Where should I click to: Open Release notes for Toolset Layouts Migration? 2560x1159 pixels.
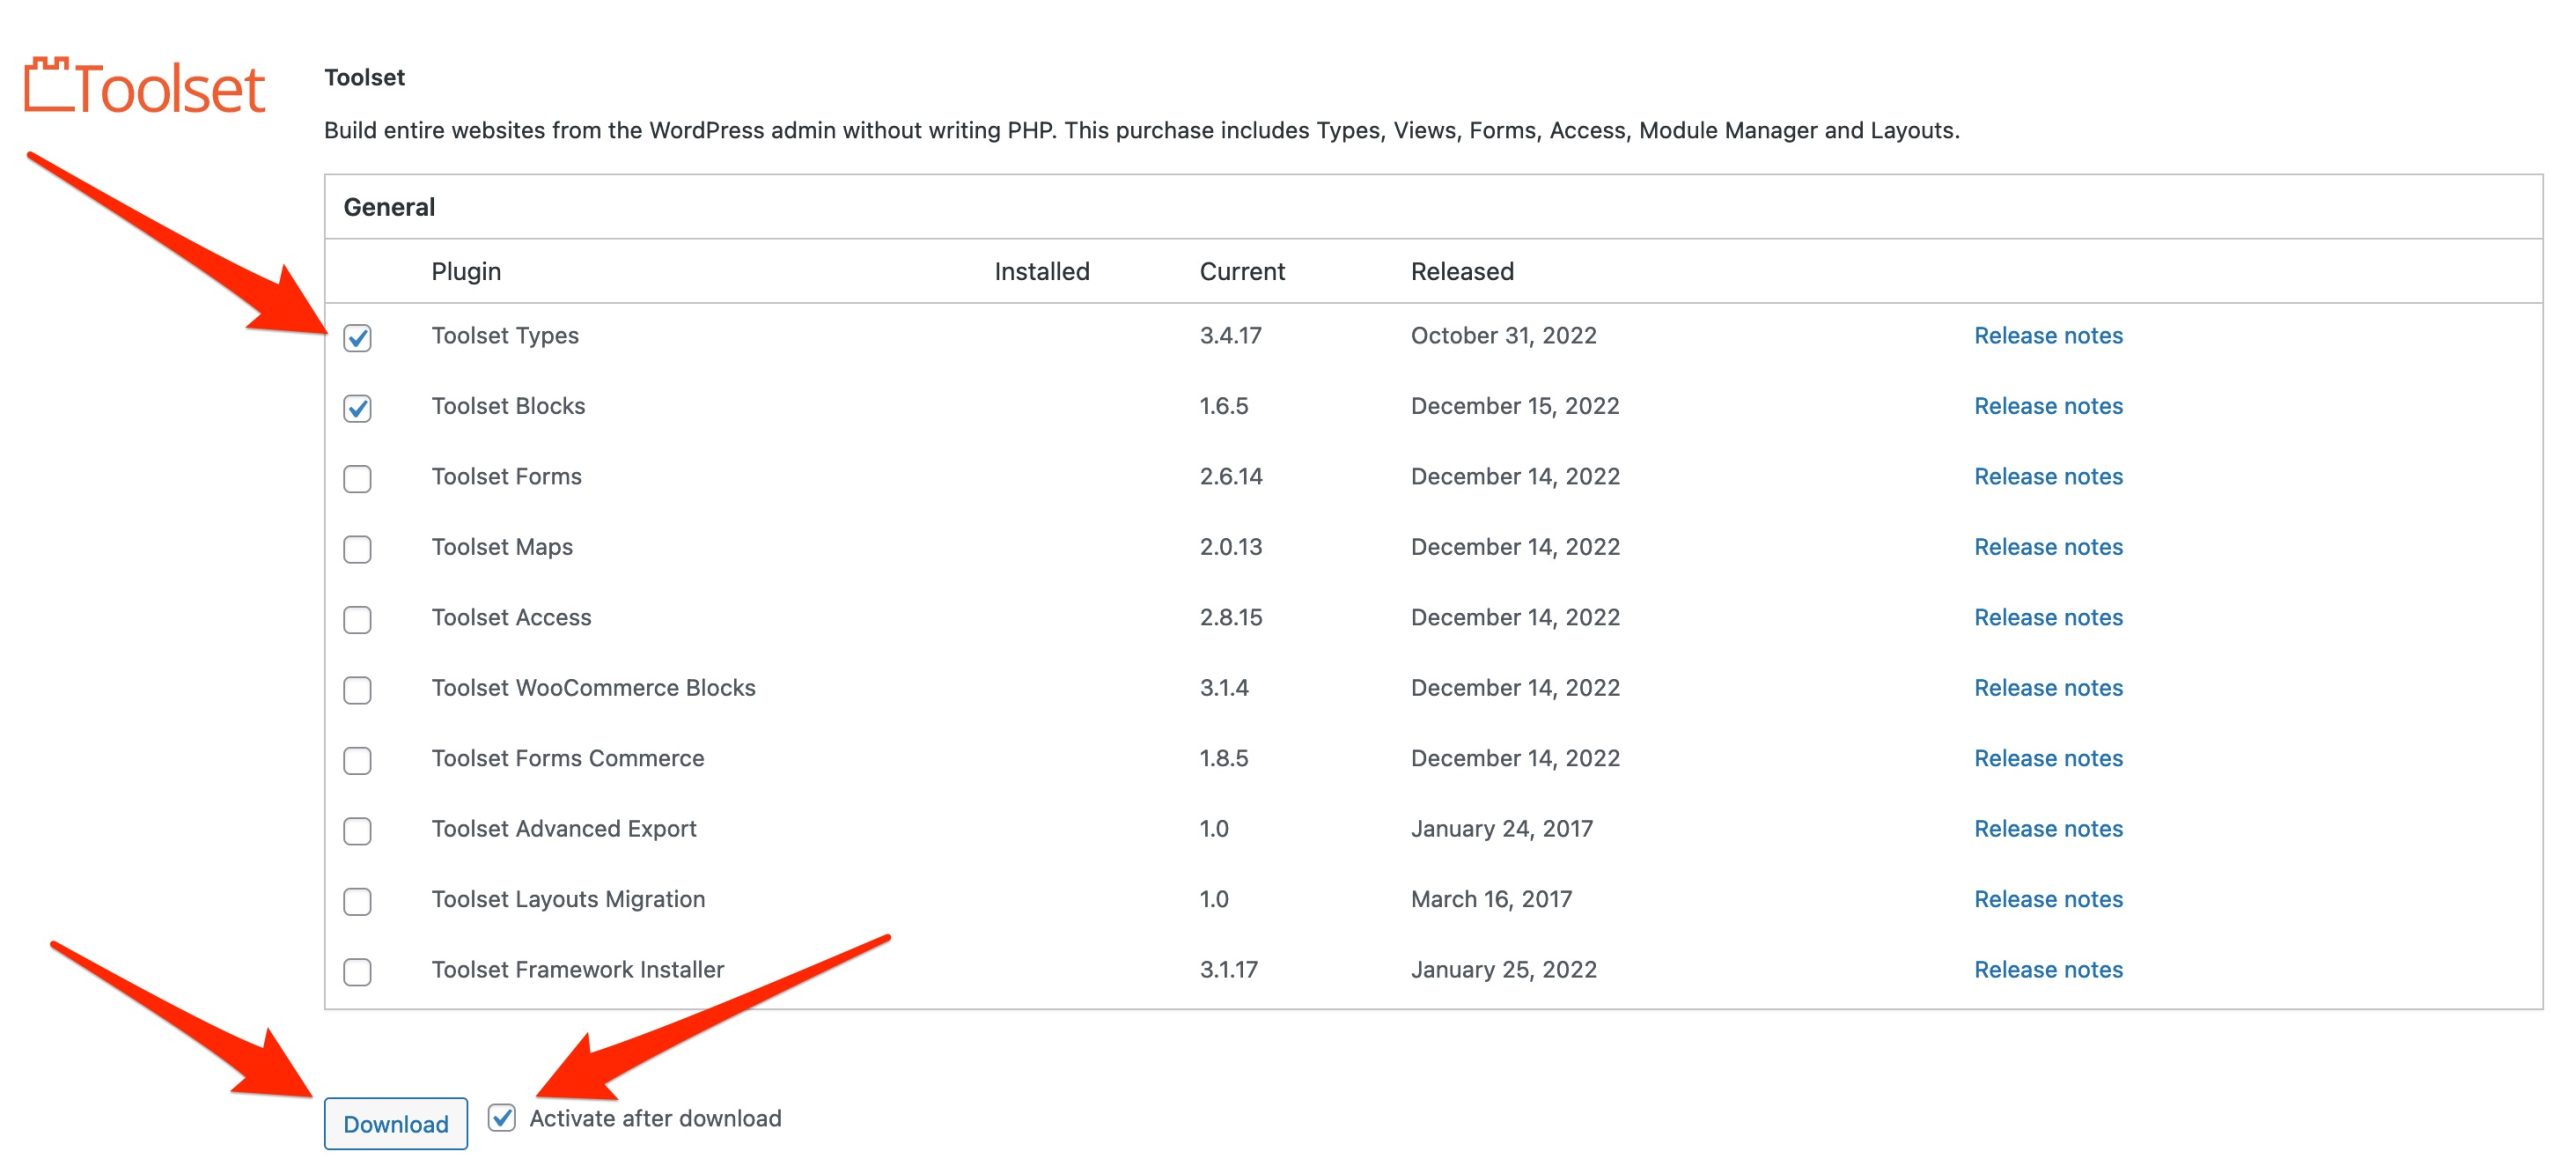pyautogui.click(x=2048, y=899)
